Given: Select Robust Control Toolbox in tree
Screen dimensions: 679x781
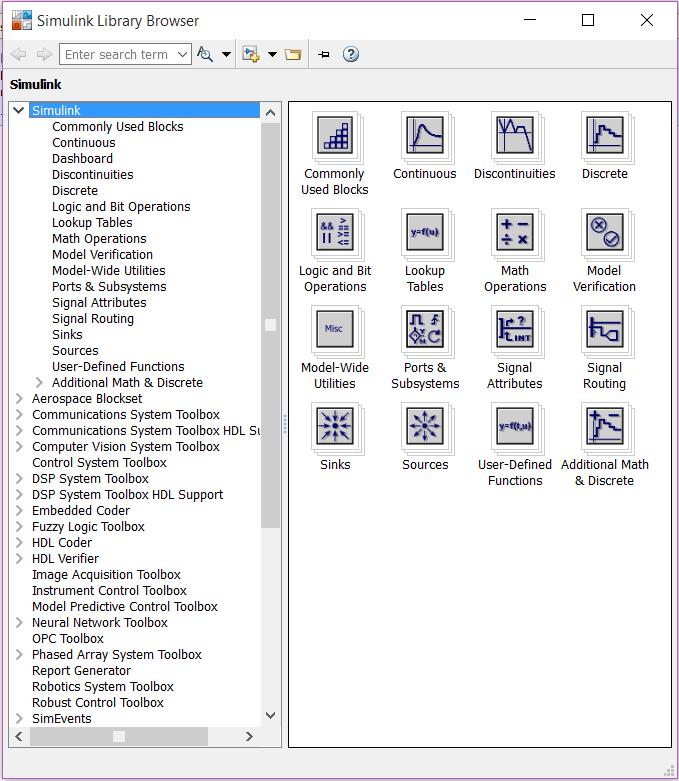Looking at the screenshot, I should (98, 702).
